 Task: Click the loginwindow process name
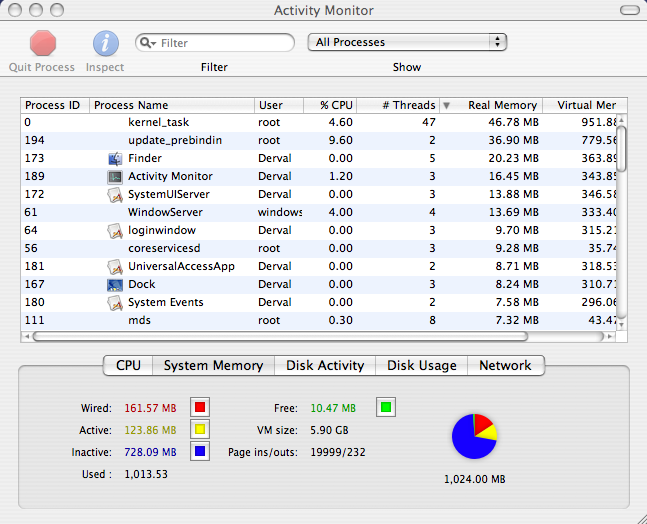pos(162,231)
